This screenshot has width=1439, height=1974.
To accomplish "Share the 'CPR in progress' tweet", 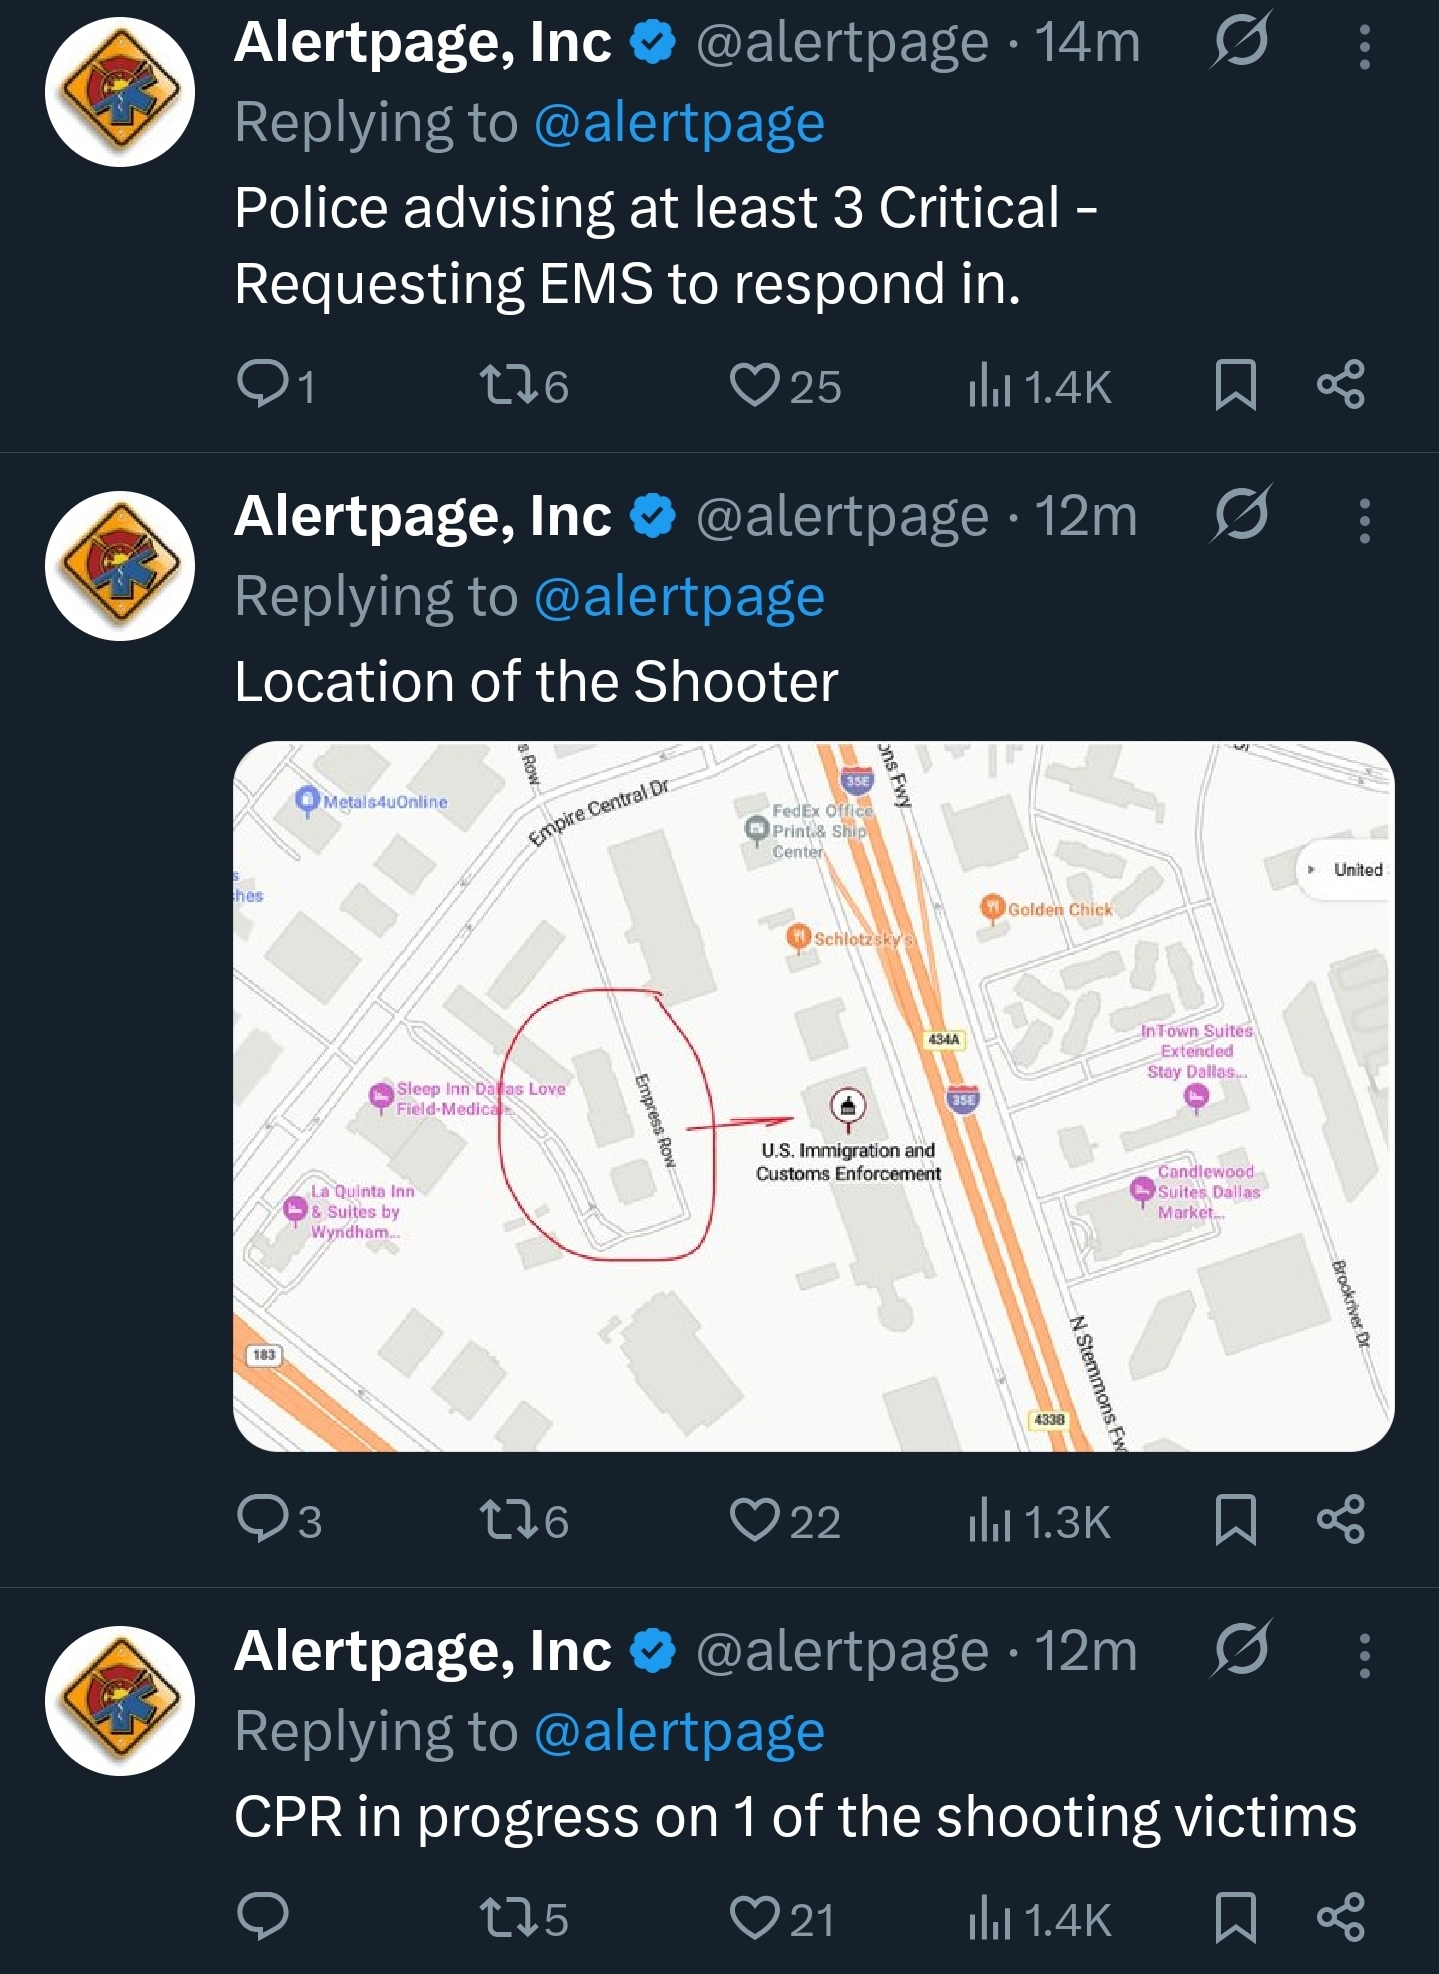I will pyautogui.click(x=1341, y=1917).
